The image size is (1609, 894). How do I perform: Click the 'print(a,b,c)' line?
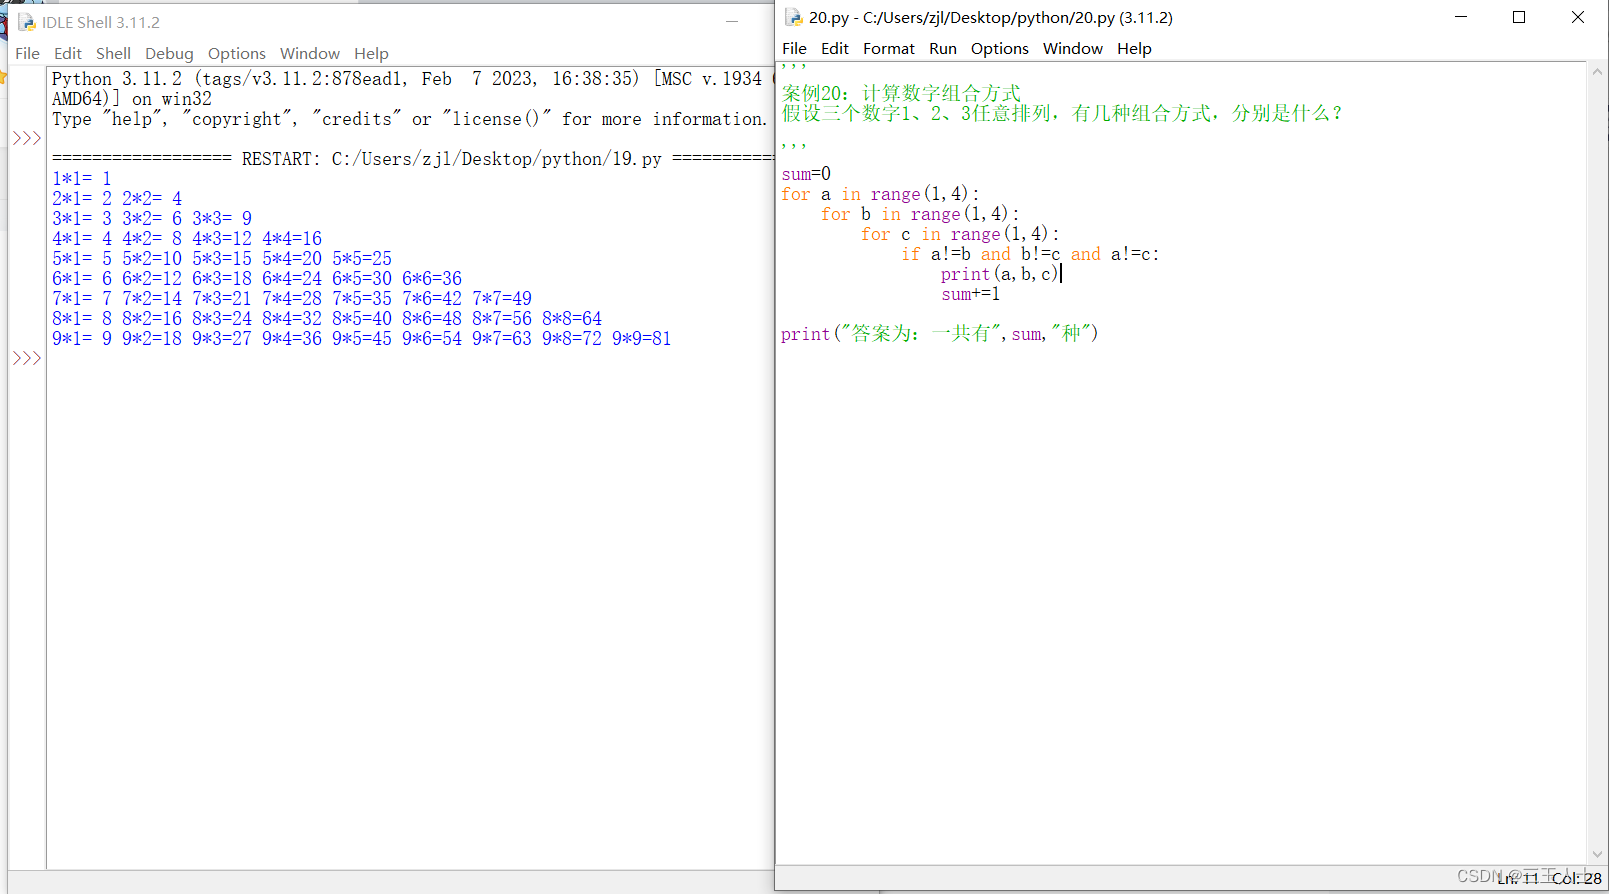999,274
